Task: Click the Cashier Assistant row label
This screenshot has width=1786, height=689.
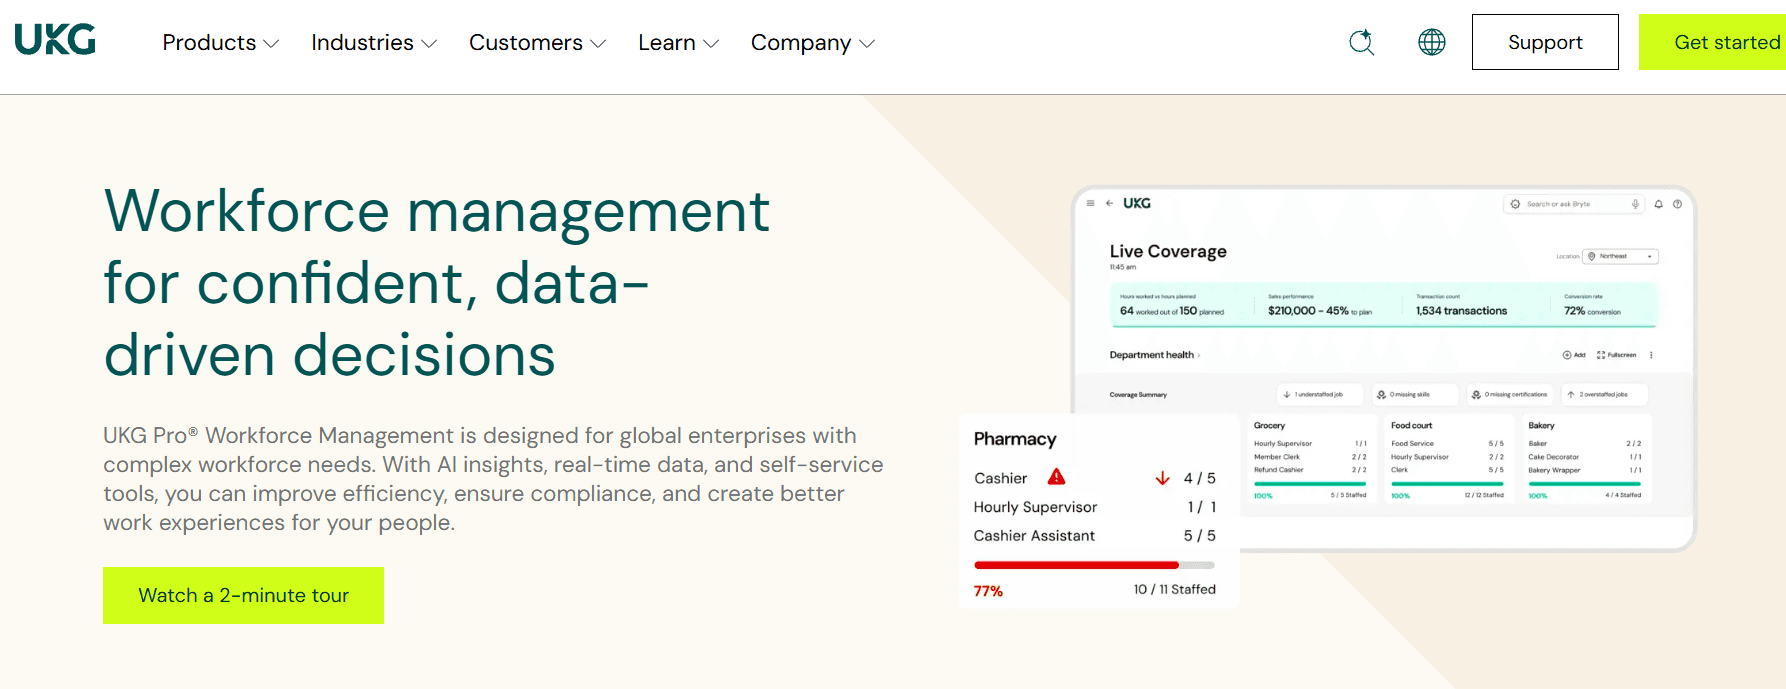Action: [x=1034, y=536]
